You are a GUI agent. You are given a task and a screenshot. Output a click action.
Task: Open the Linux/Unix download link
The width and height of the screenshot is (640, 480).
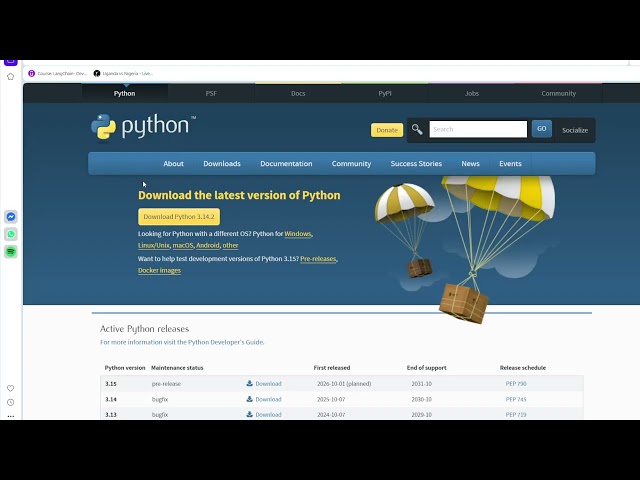tap(153, 245)
